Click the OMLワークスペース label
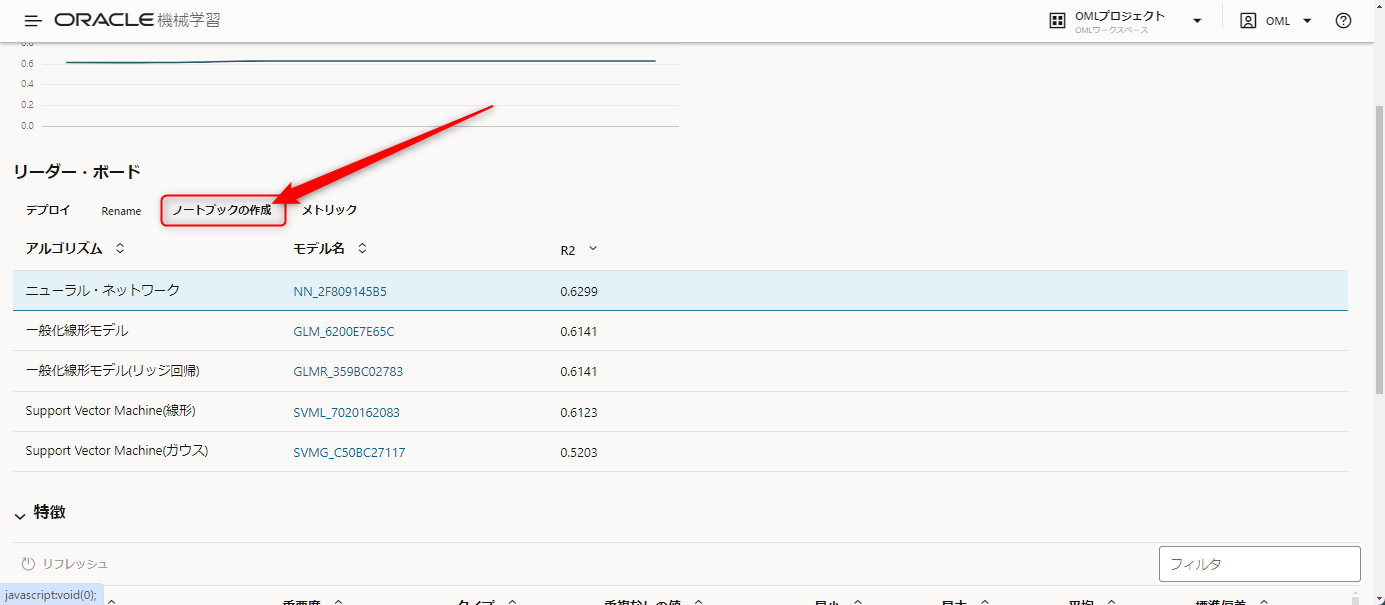This screenshot has height=605, width=1385. coord(1112,30)
